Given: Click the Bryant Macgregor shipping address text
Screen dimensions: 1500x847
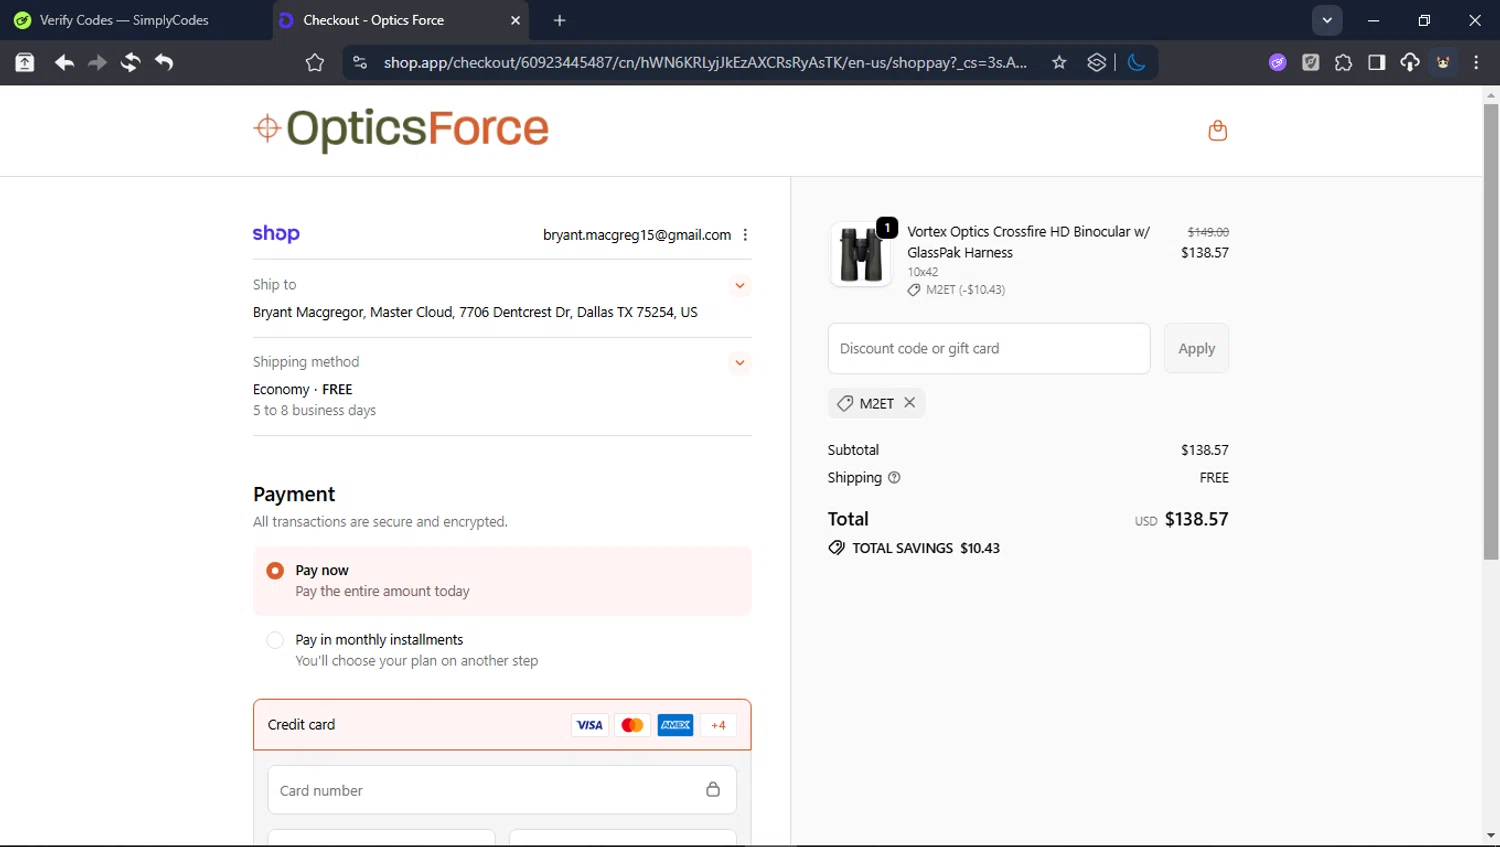Looking at the screenshot, I should [475, 312].
